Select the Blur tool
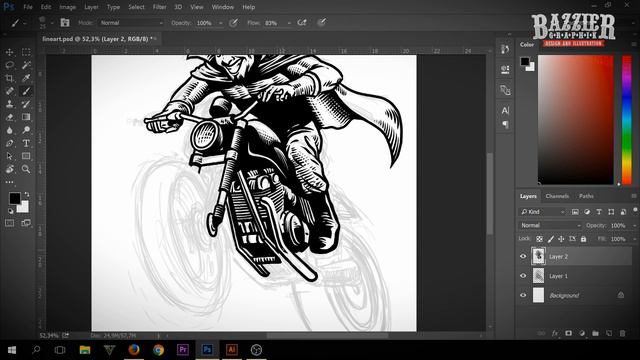The image size is (640, 360). click(9, 130)
